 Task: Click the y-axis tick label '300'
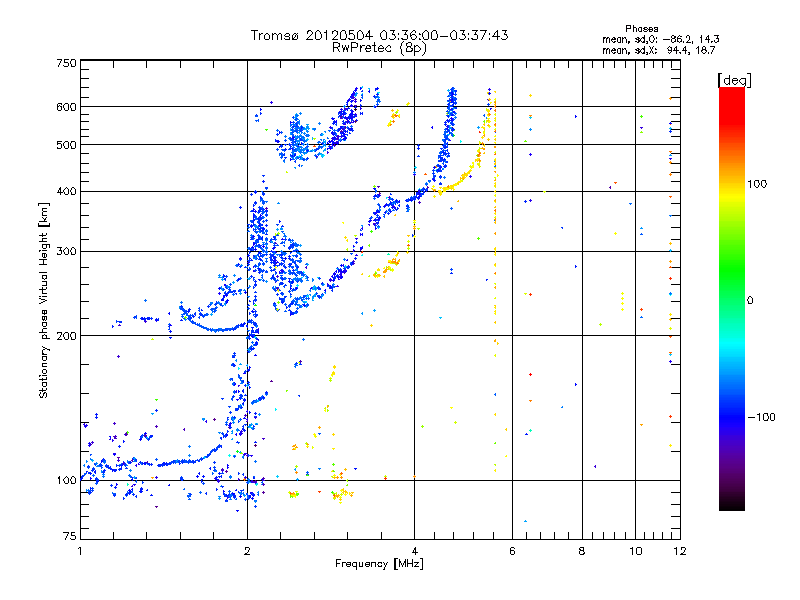coord(67,252)
